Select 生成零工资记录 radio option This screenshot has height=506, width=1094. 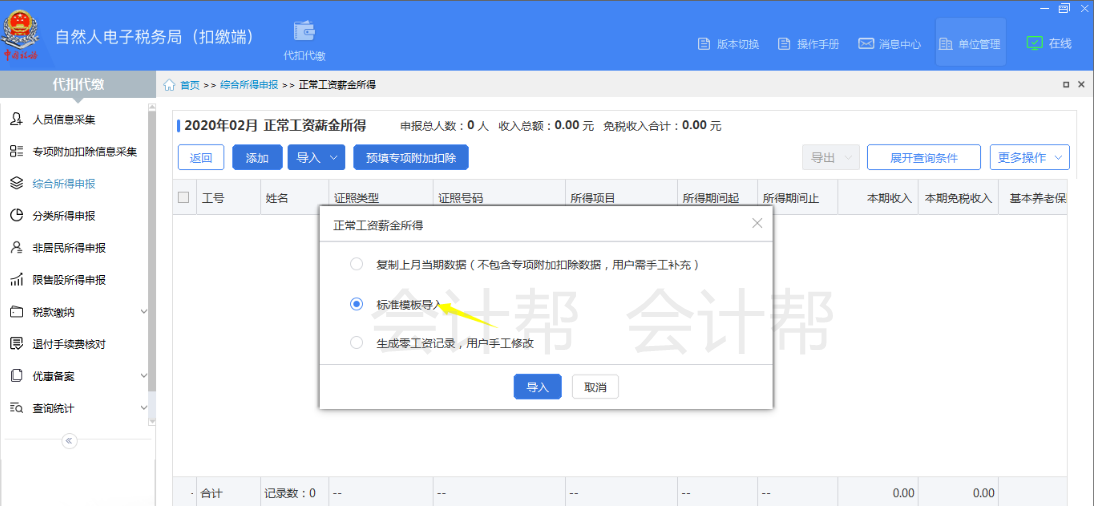click(357, 343)
